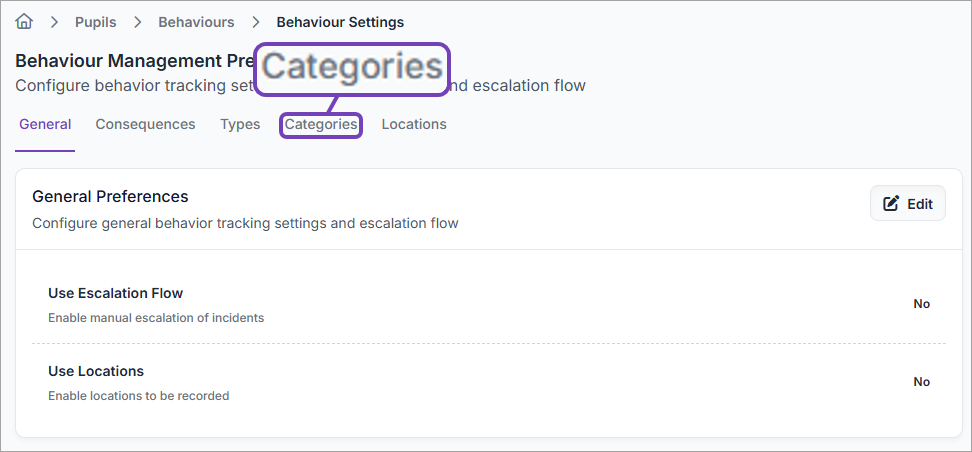
Task: Select the Behaviour Settings breadcrumb item
Action: (x=340, y=22)
